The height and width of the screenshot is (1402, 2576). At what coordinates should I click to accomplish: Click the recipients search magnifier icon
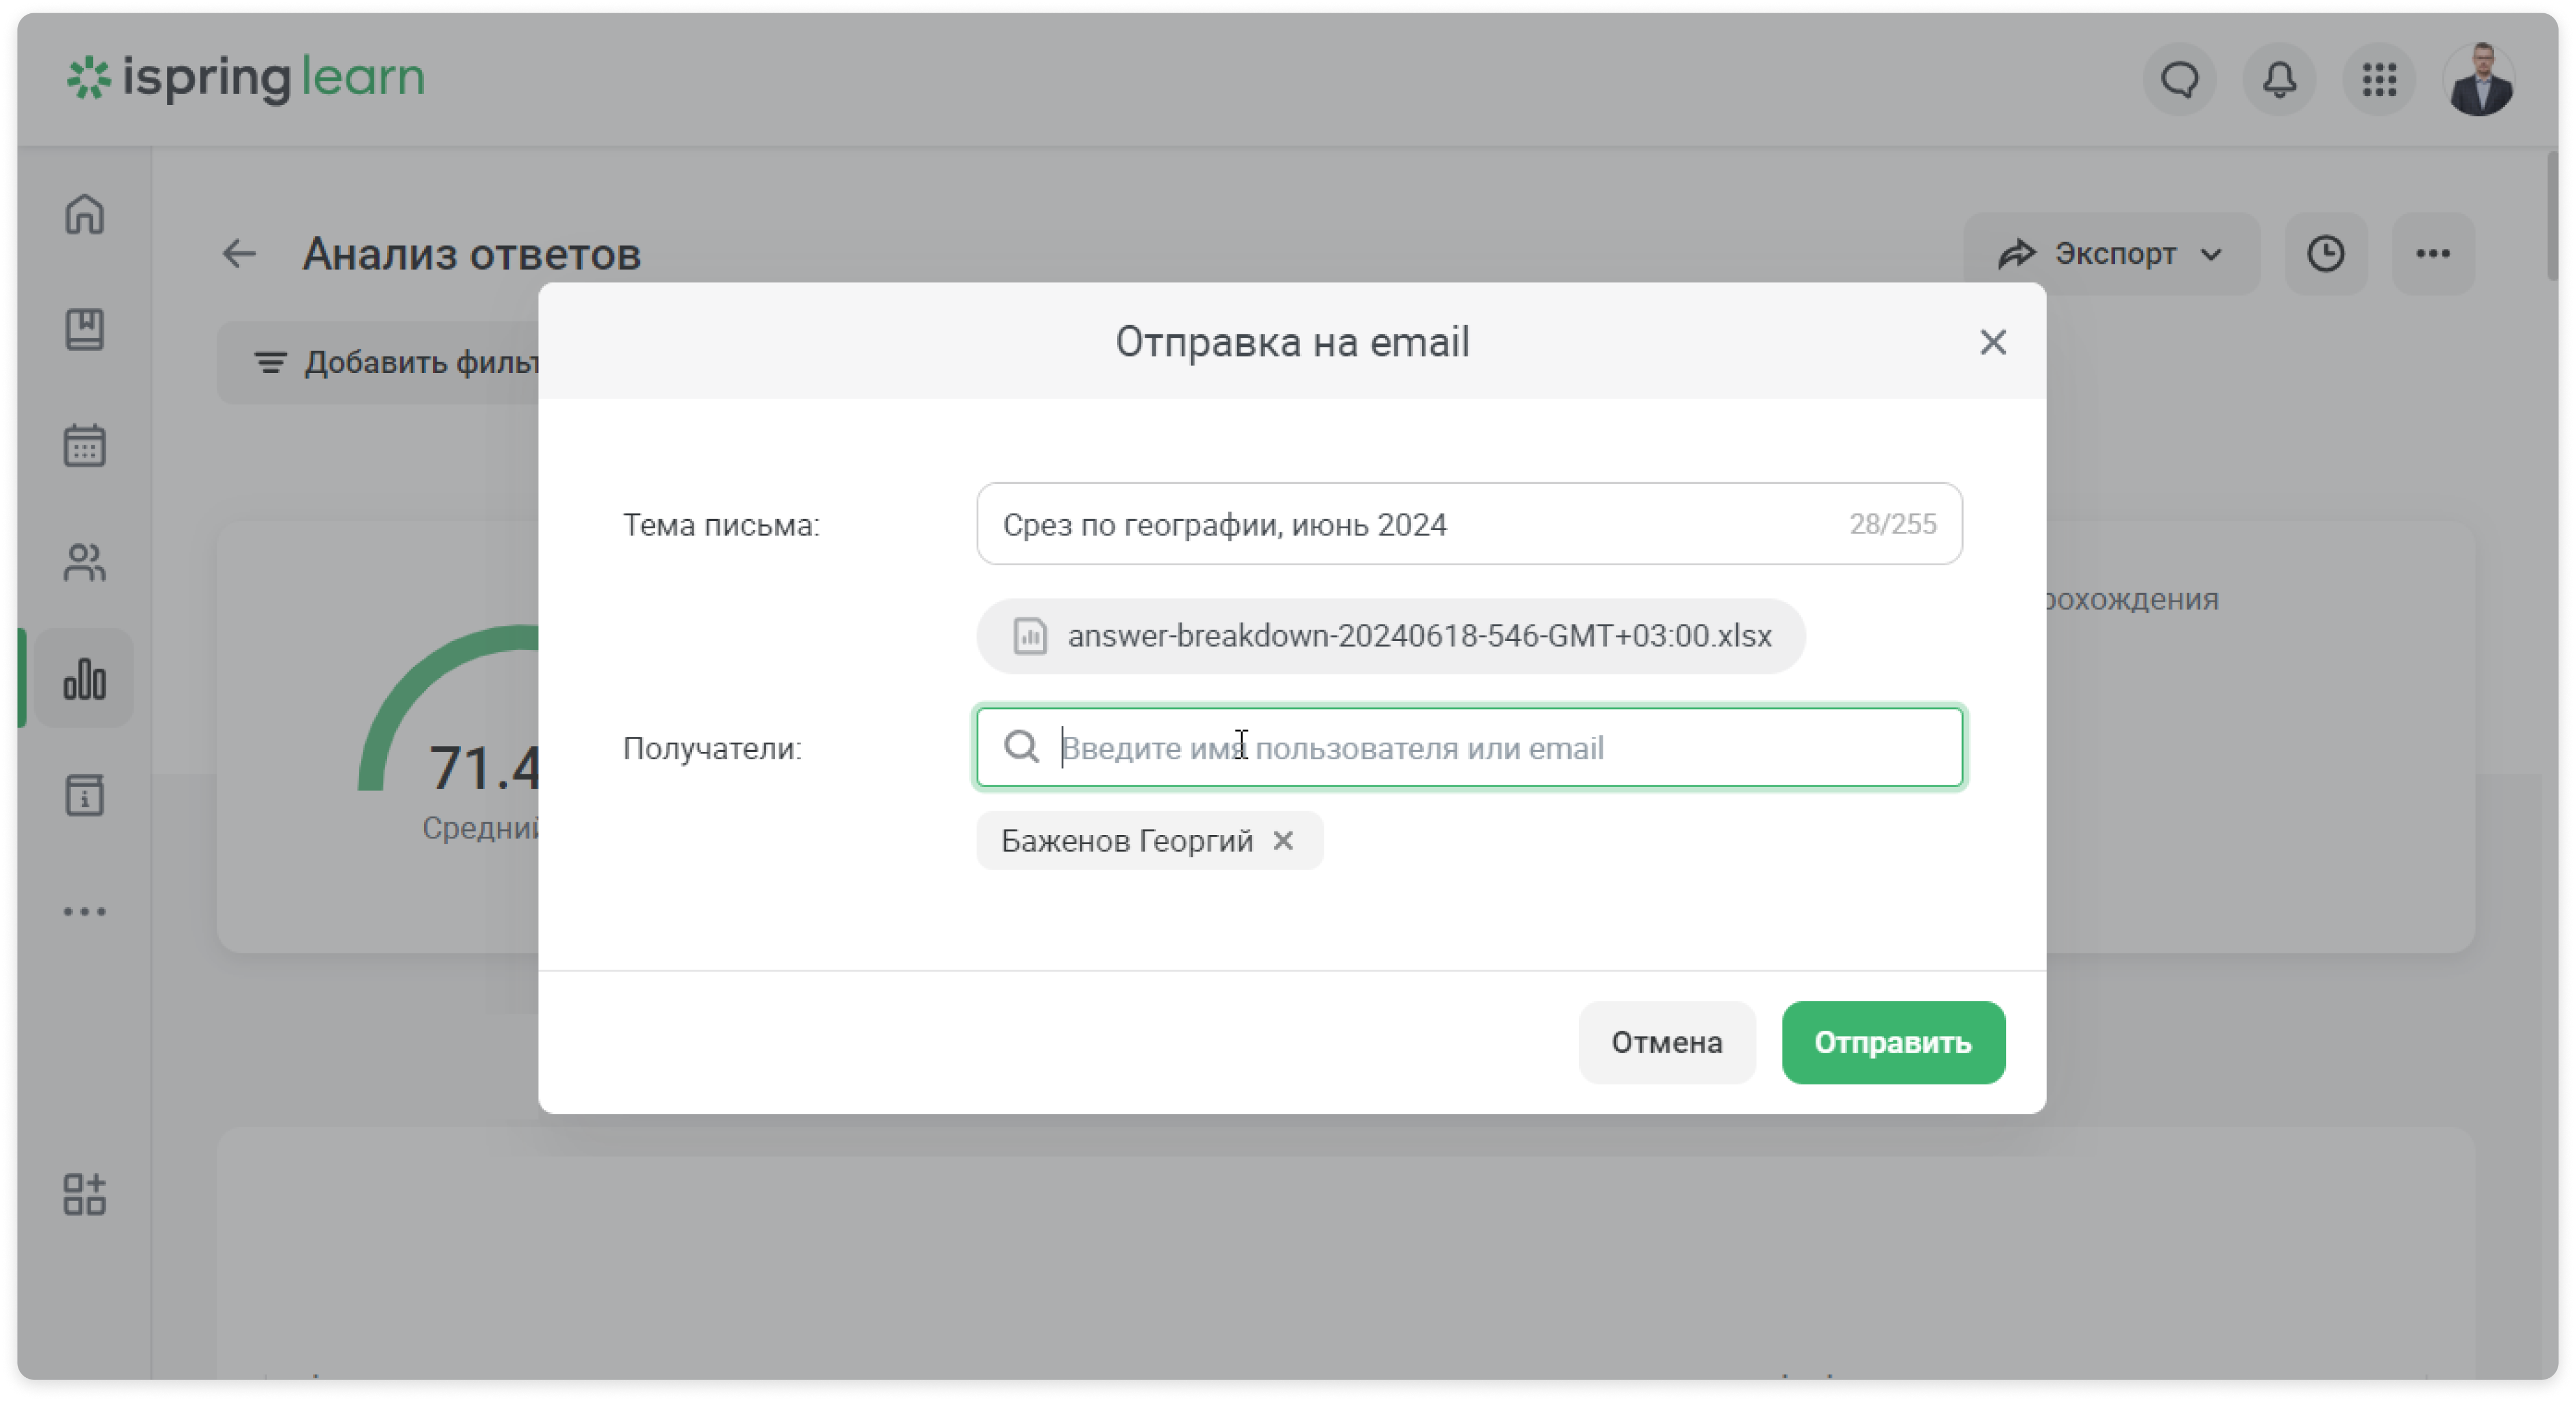[1021, 747]
